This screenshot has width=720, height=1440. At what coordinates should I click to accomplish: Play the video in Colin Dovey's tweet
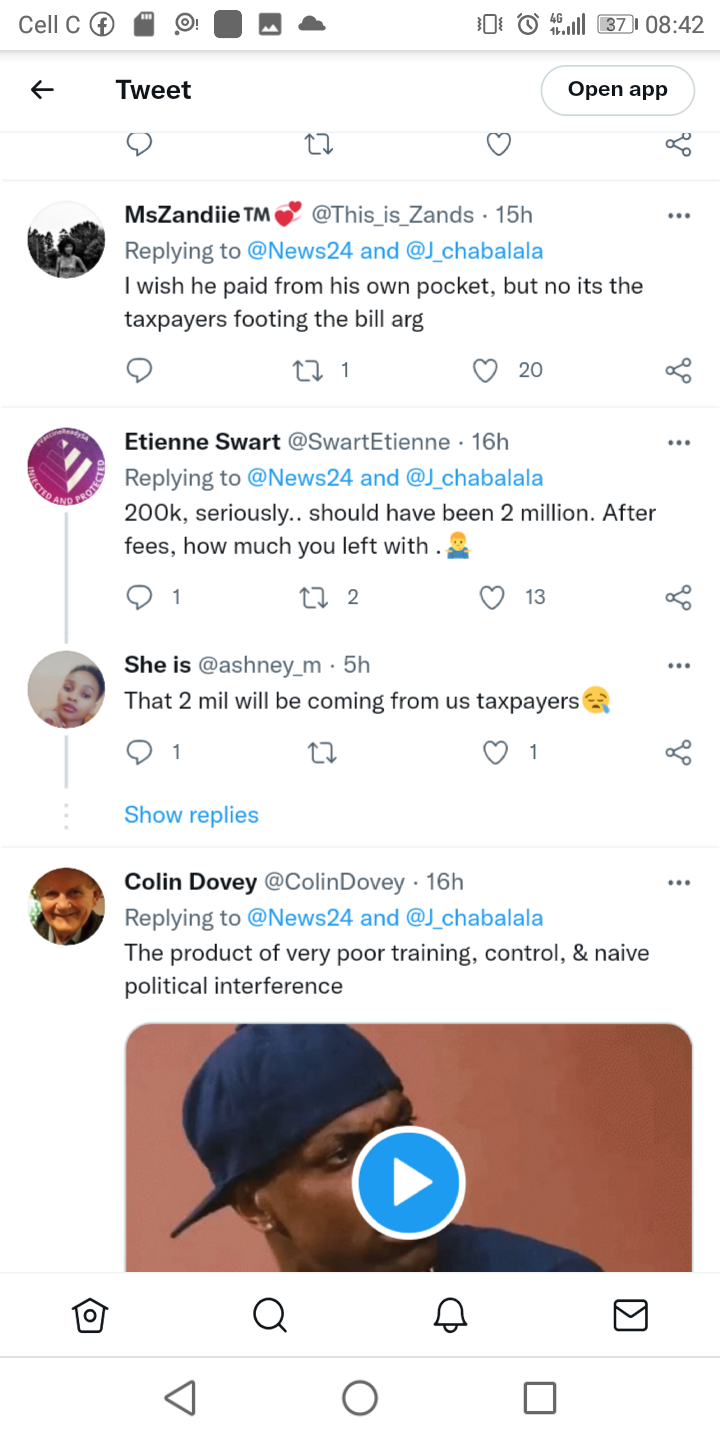click(x=408, y=1183)
